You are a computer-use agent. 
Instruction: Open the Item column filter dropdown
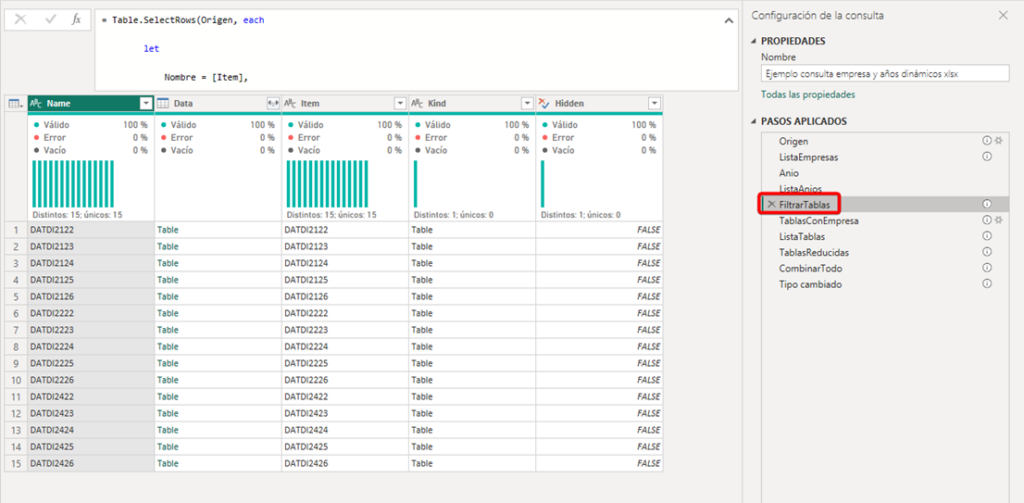click(400, 103)
